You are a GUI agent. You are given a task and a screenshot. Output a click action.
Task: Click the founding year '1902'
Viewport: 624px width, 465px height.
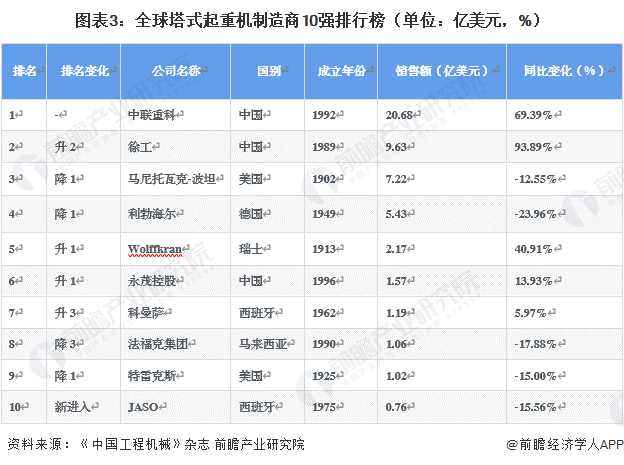324,179
